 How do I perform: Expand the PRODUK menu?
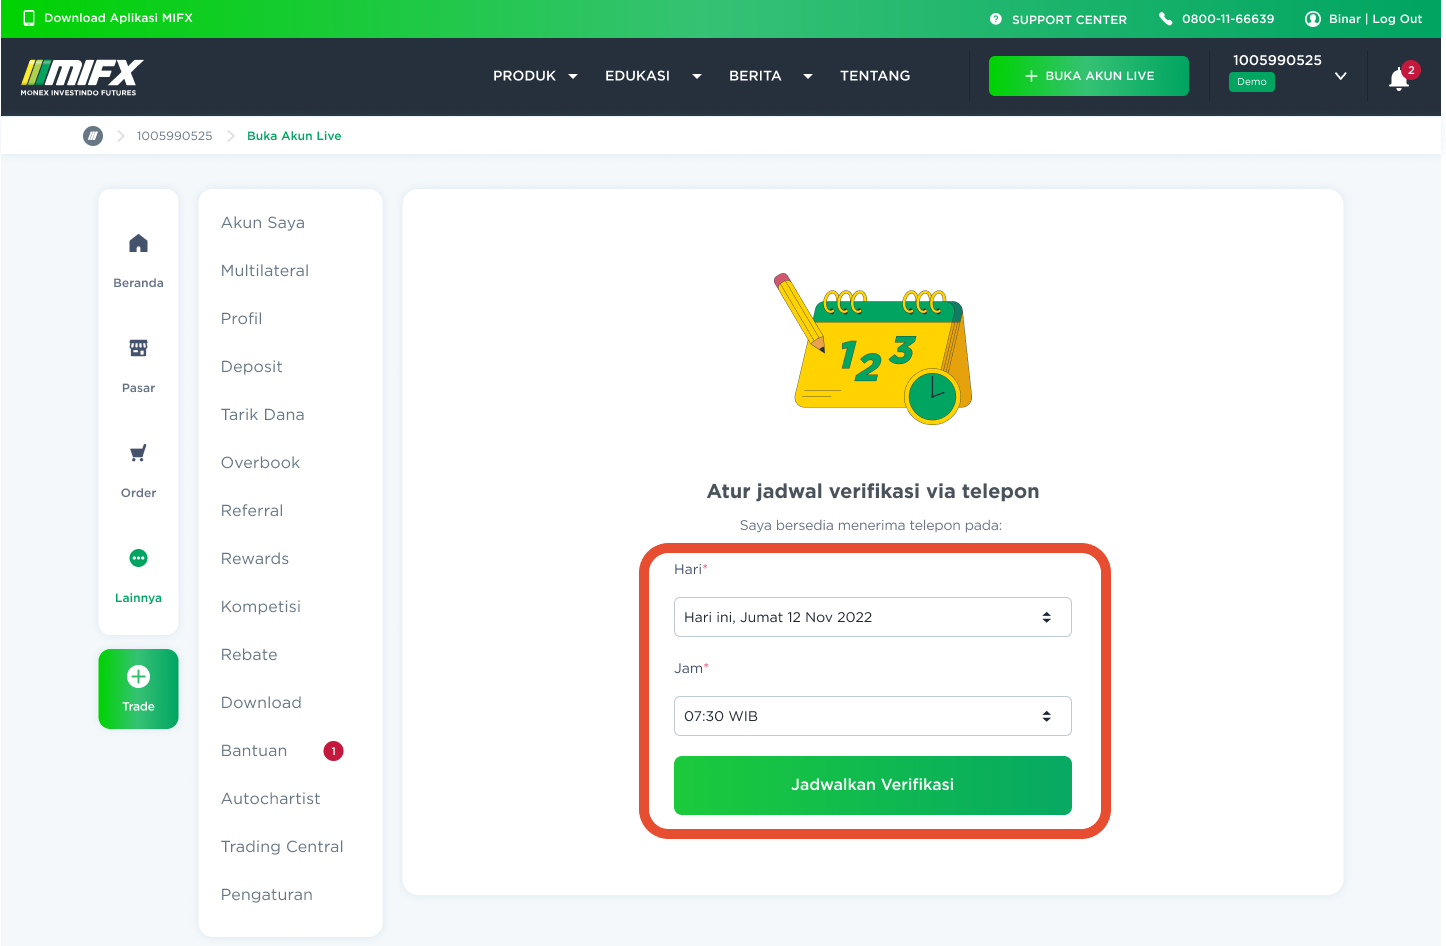[x=535, y=76]
